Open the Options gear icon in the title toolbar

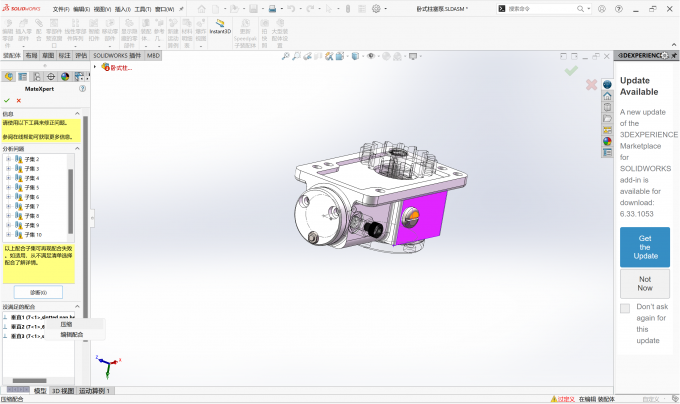376,9
